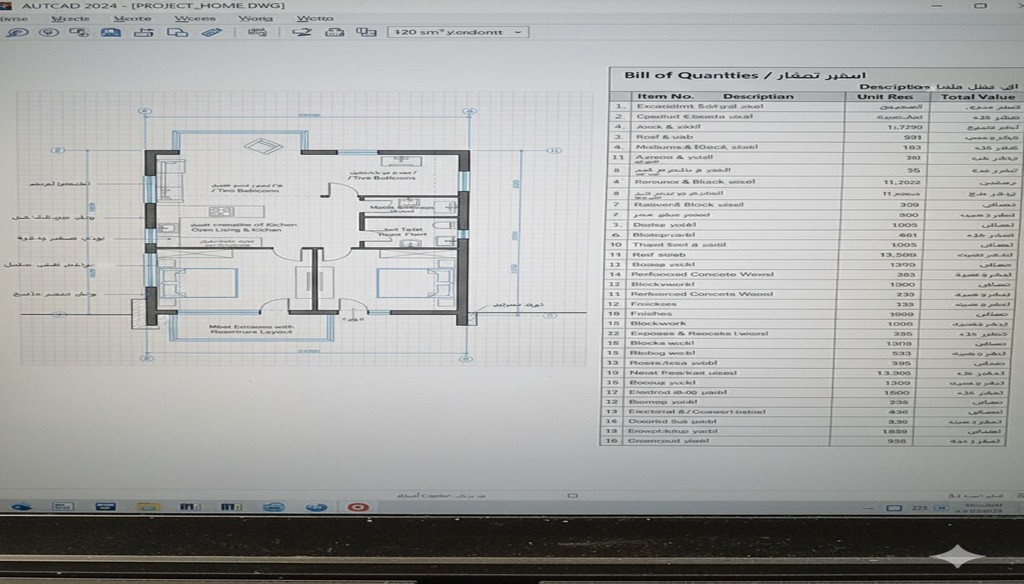
Task: Click the "Total Value" column header
Action: pyautogui.click(x=977, y=97)
